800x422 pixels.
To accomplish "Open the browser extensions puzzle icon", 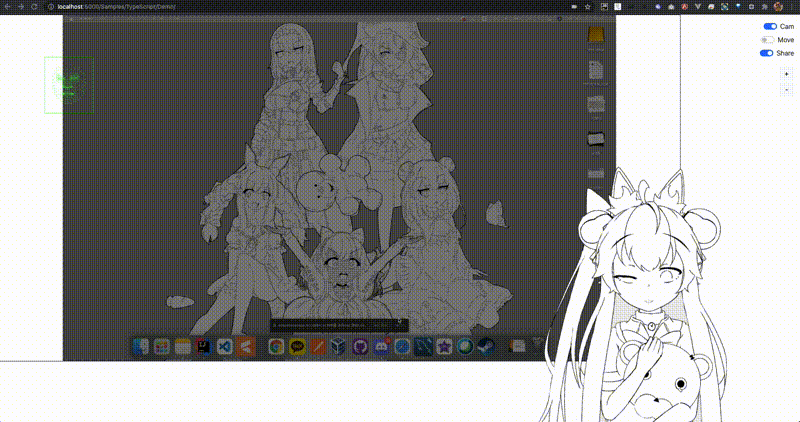I will [x=765, y=7].
